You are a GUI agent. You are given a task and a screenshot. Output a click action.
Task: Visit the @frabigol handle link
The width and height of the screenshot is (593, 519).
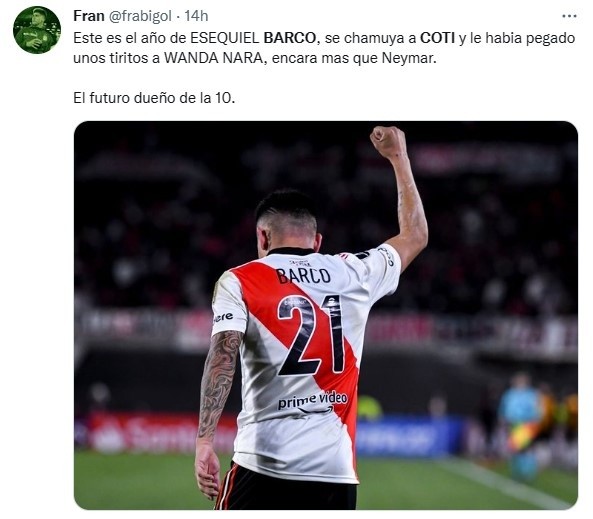140,16
